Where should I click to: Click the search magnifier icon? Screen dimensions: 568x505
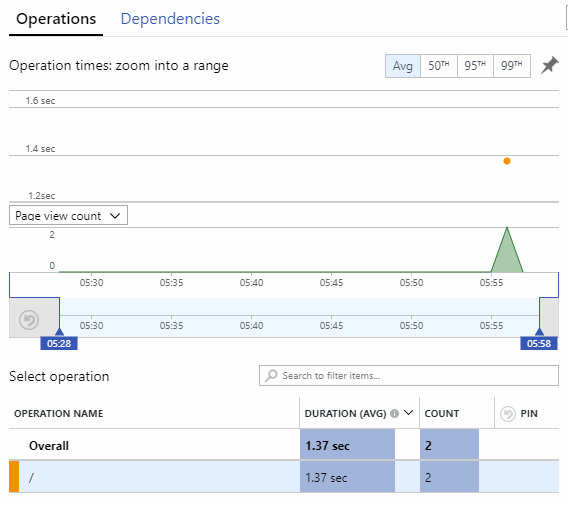tap(271, 376)
